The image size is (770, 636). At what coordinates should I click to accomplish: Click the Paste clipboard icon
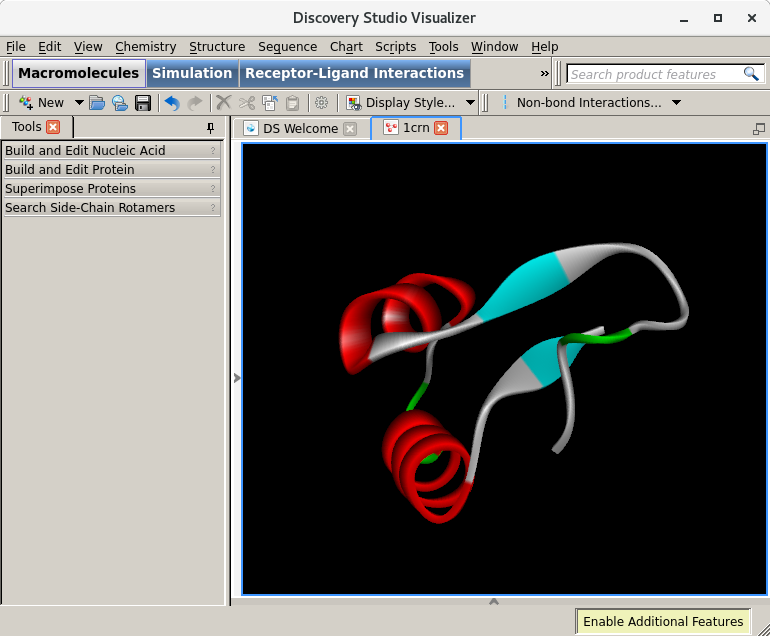click(292, 102)
